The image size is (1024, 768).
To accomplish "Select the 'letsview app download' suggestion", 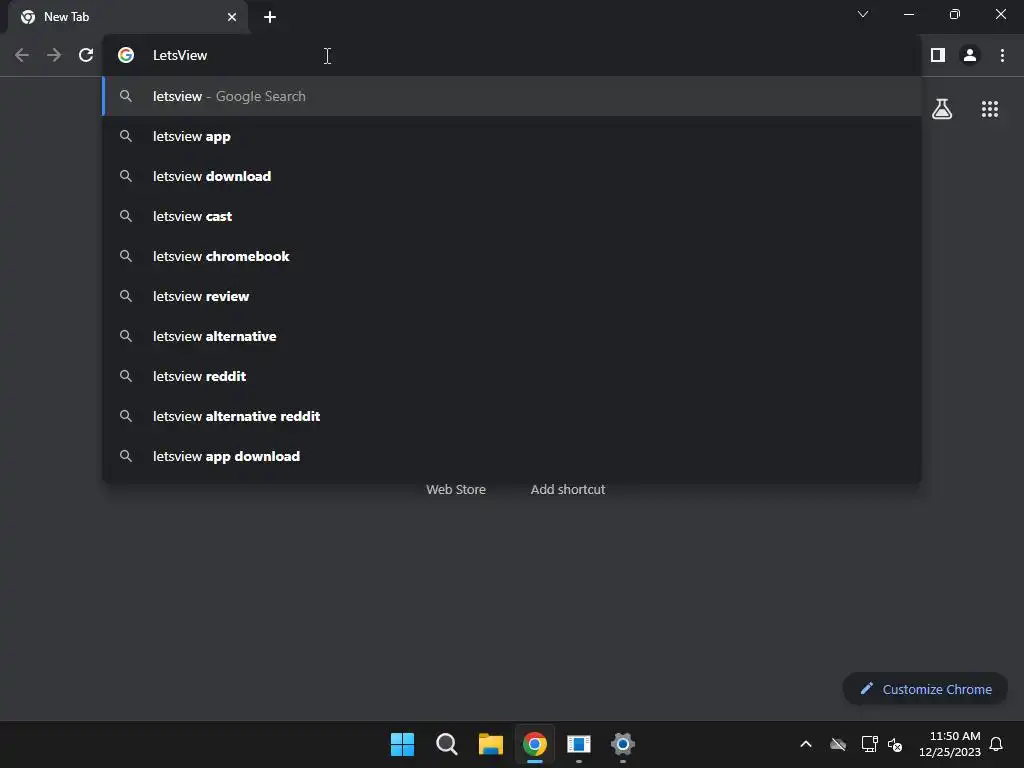I will click(x=511, y=456).
